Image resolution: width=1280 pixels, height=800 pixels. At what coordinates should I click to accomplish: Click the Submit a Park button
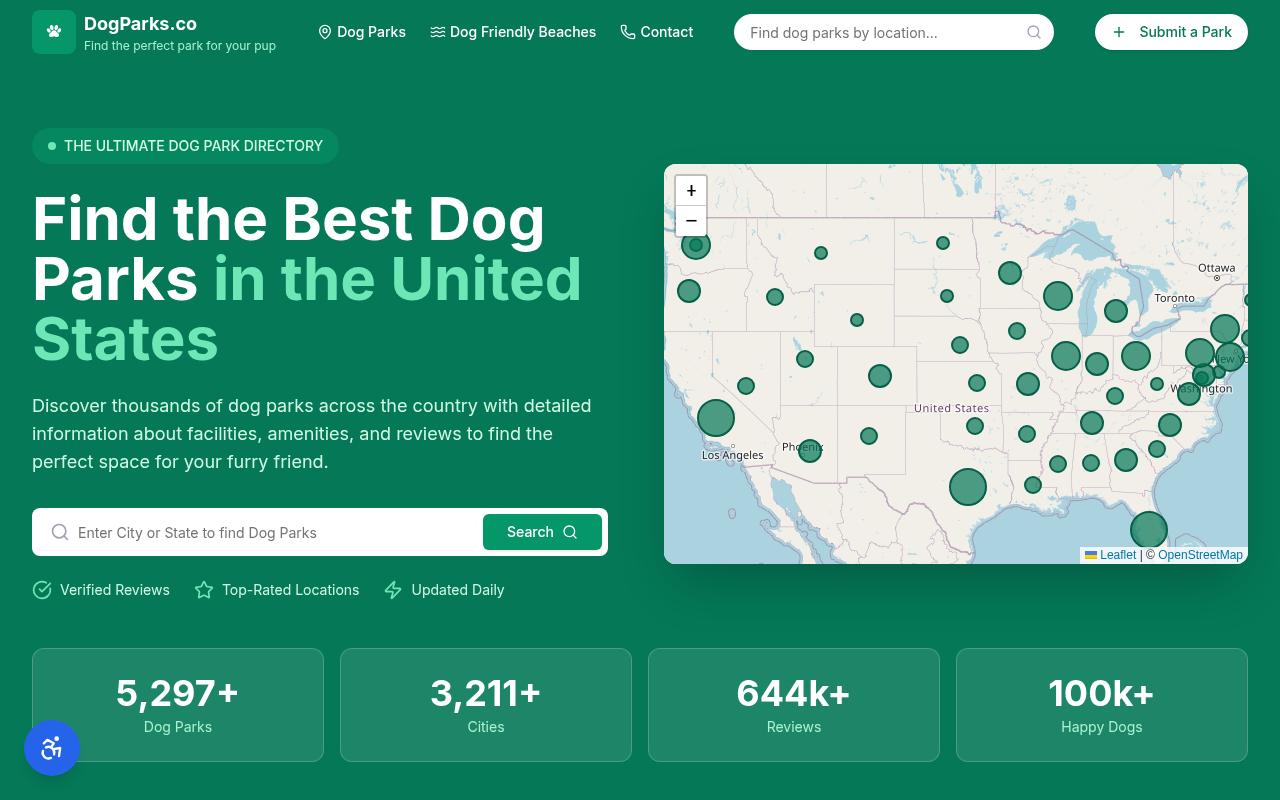(x=1171, y=32)
